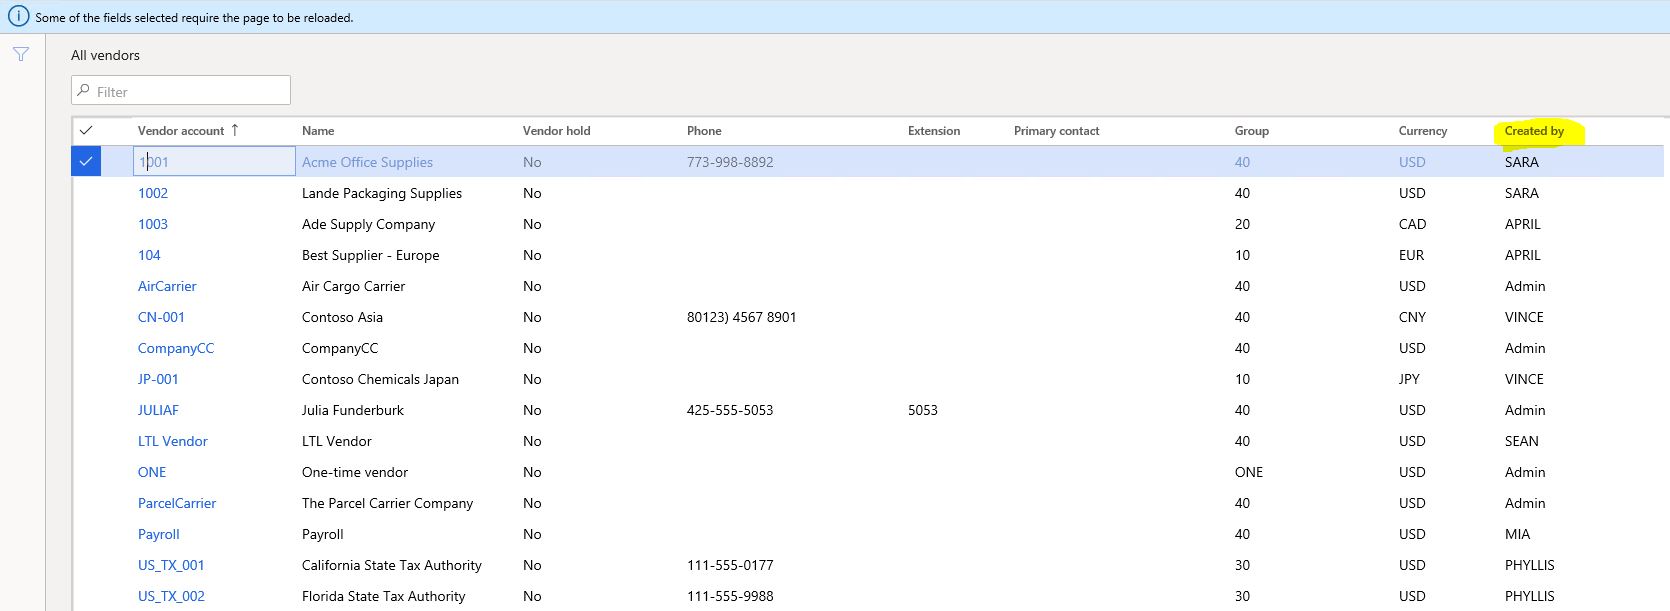Viewport: 1670px width, 611px height.
Task: Click the JPY currency cell
Action: click(1409, 379)
